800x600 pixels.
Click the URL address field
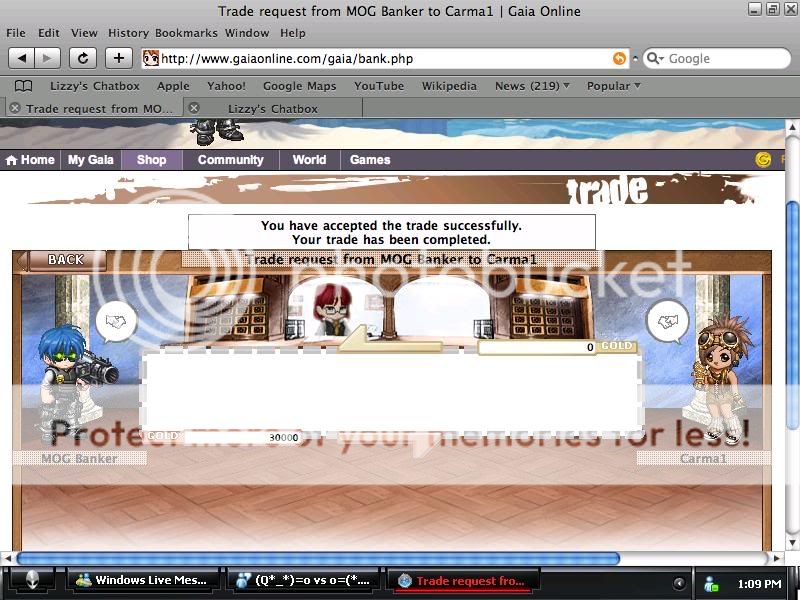pos(380,59)
